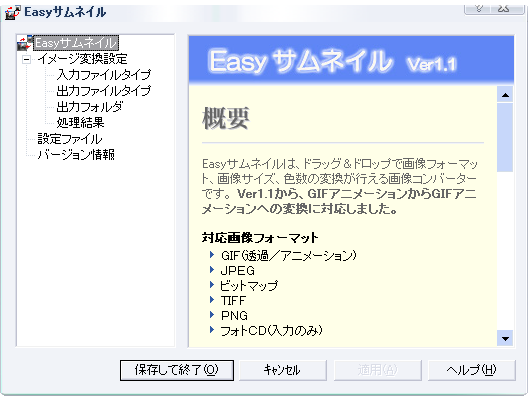This screenshot has height=396, width=528.
Task: Show the 処理結果 page
Action: point(80,123)
